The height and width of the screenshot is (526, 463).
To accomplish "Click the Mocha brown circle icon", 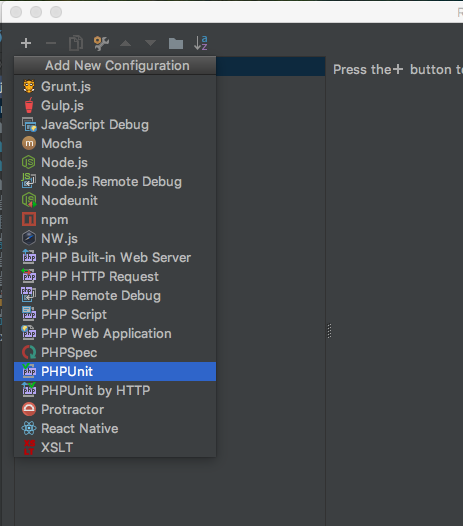I will tap(29, 144).
